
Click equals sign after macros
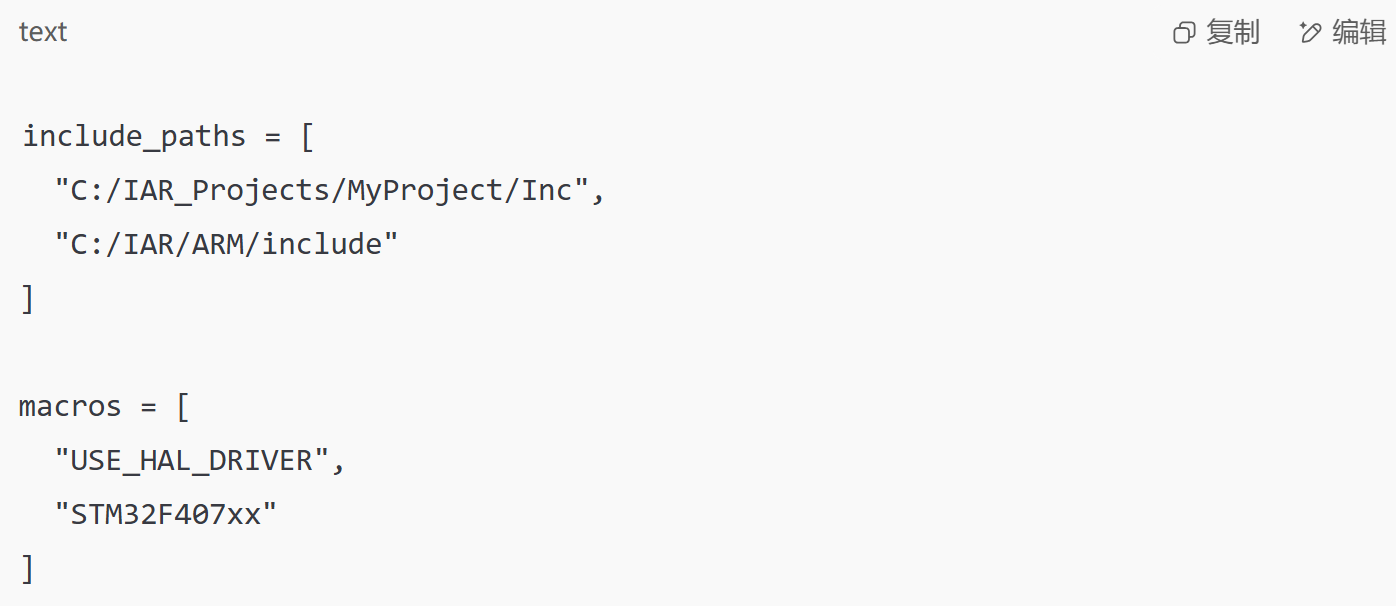[147, 408]
